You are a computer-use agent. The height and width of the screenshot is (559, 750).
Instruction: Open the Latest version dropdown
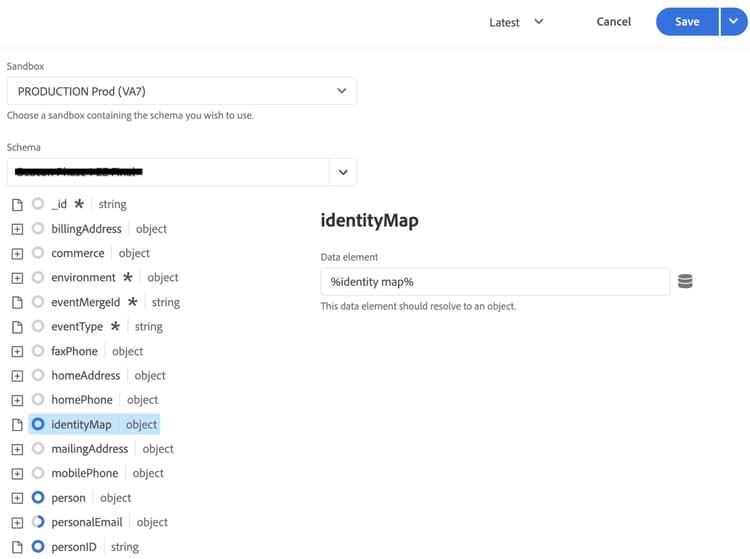coord(516,22)
